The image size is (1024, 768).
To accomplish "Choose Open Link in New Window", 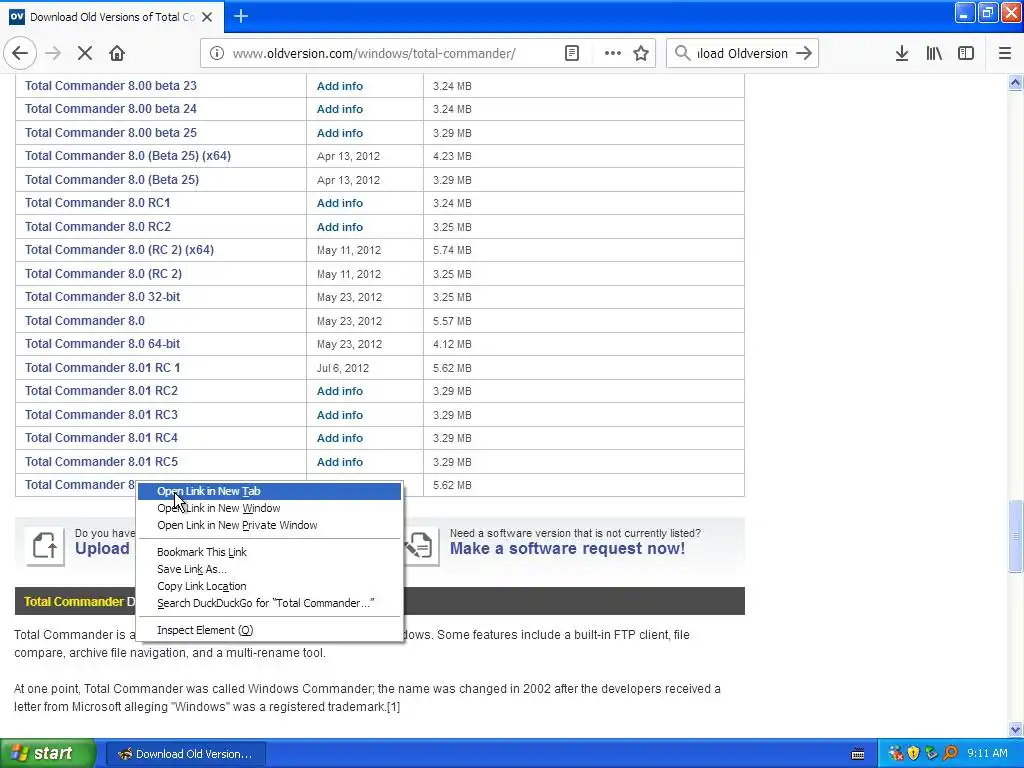I will 269,508.
